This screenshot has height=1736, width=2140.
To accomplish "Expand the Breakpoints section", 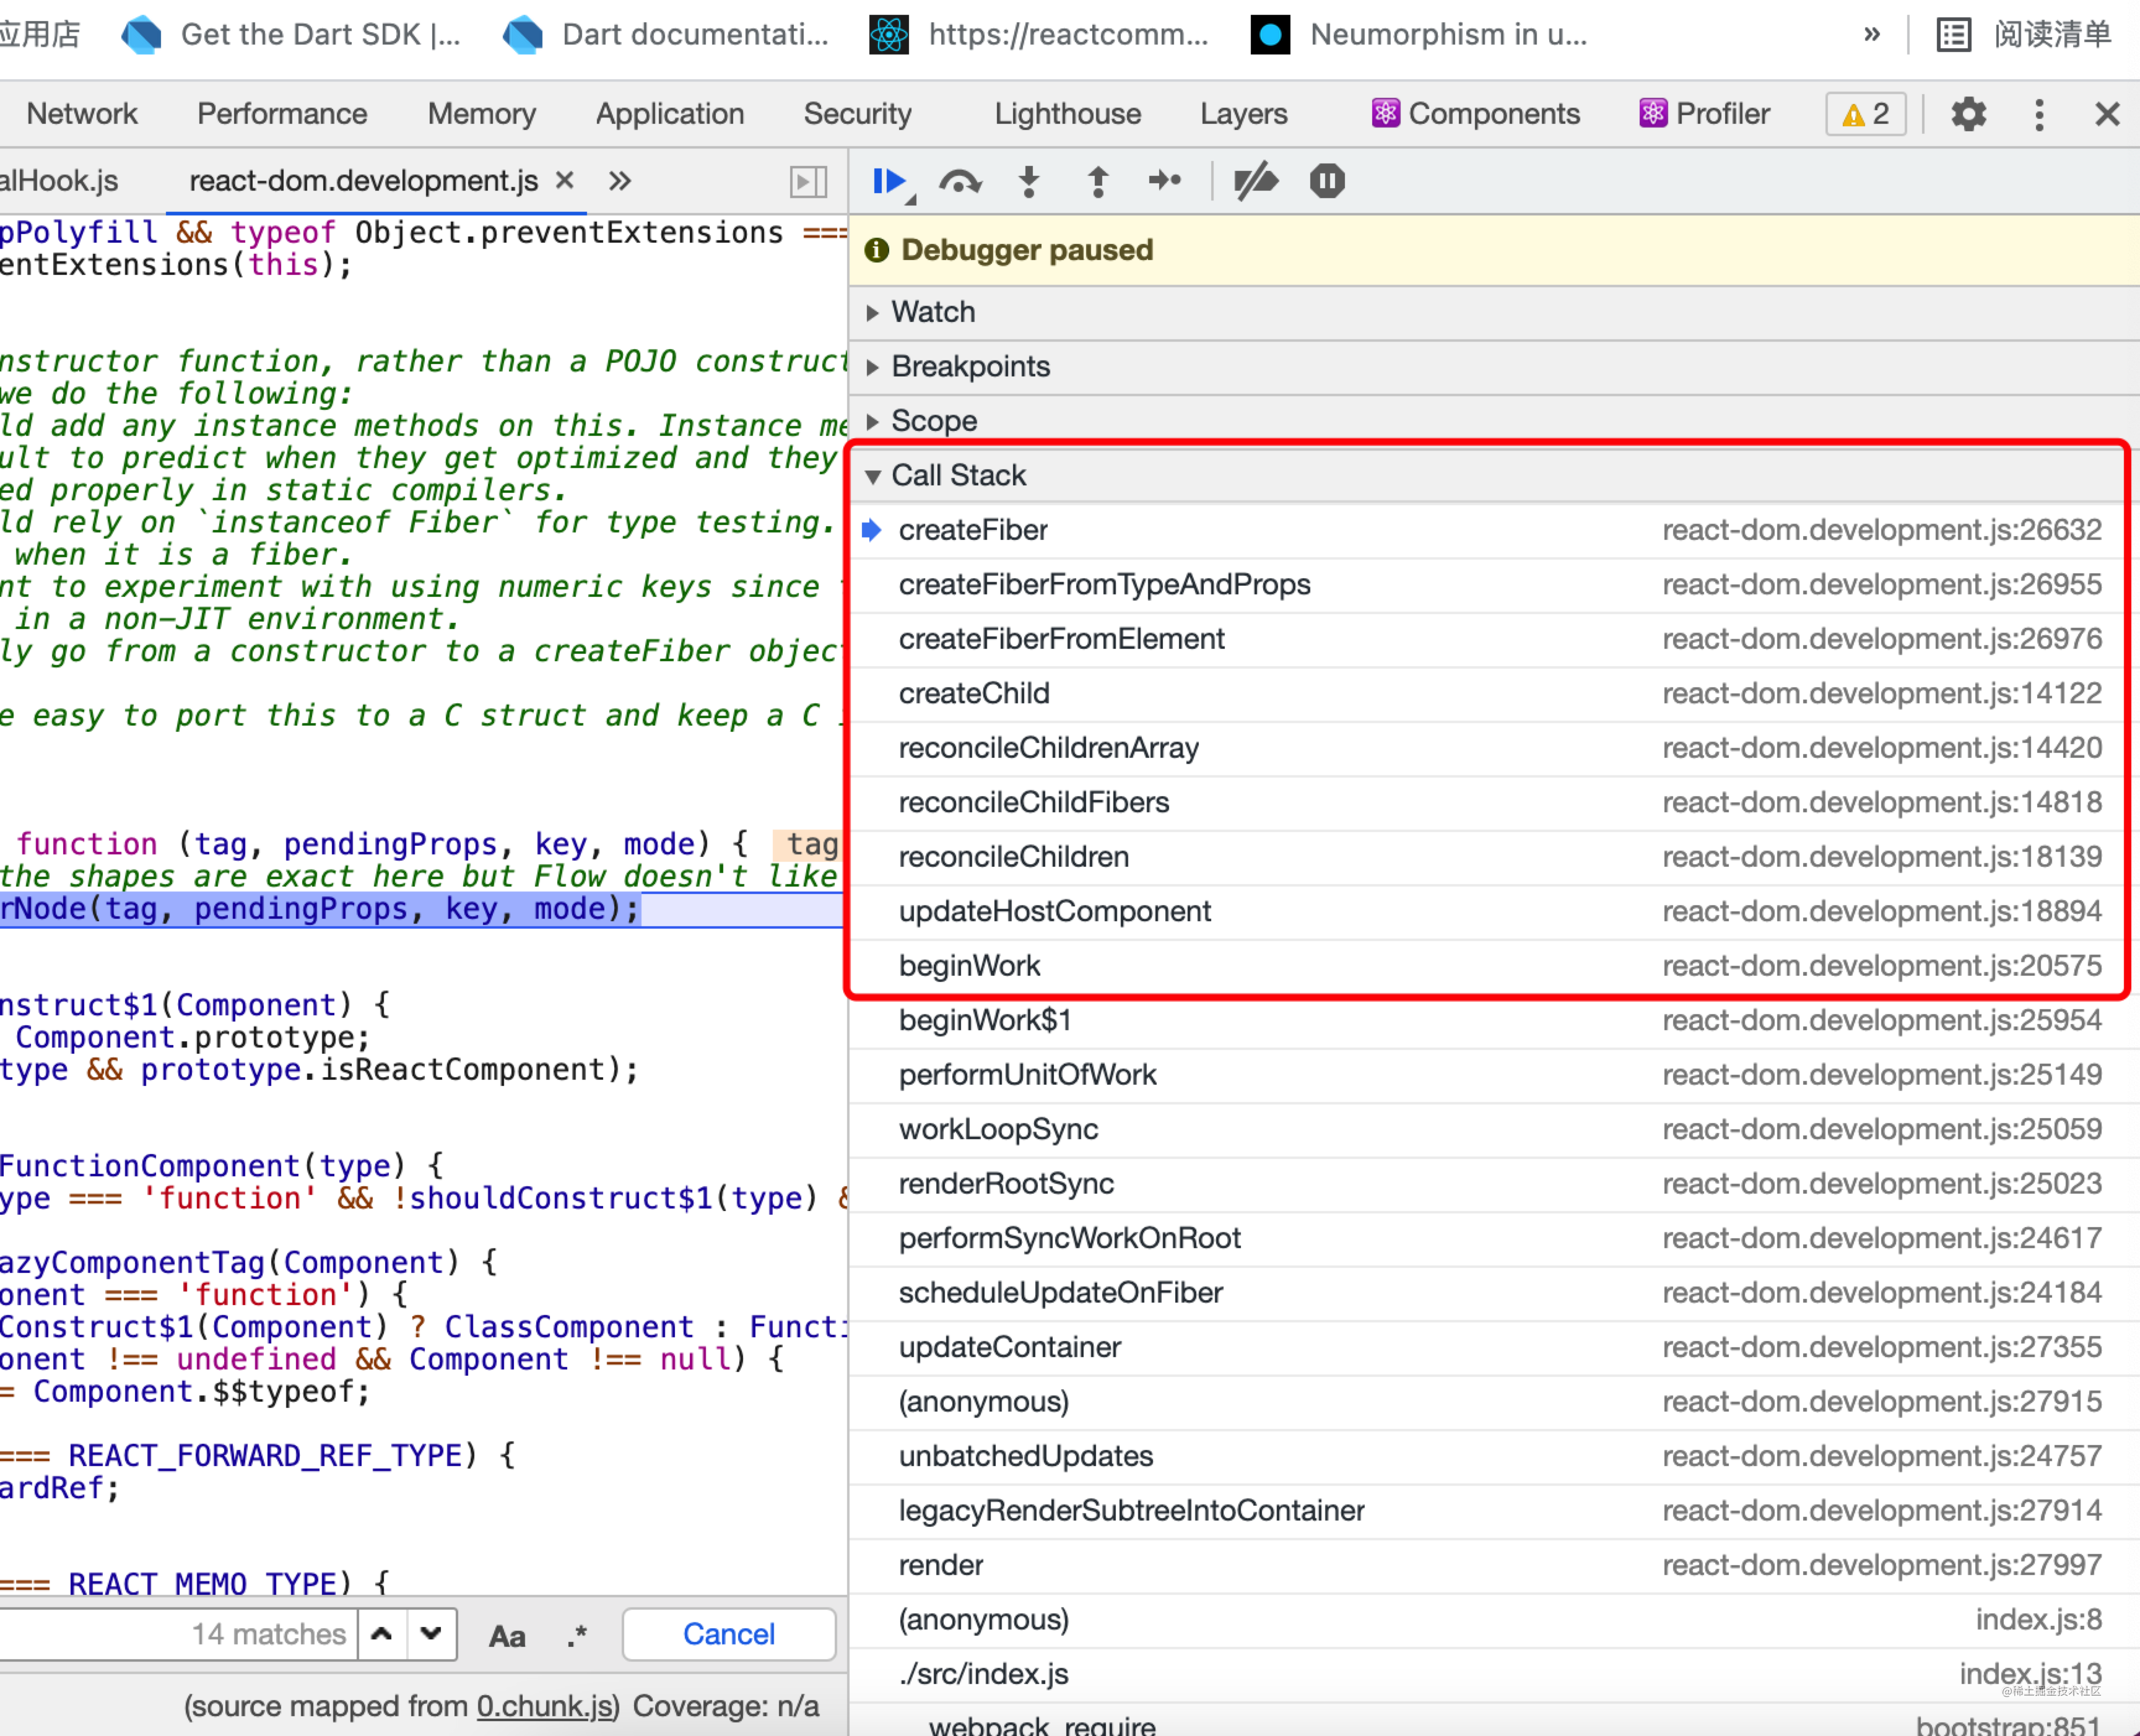I will point(1494,367).
